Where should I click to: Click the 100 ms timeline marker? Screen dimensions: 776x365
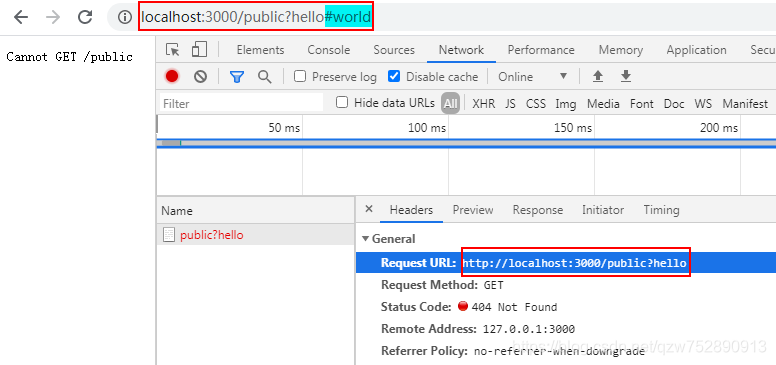[x=427, y=128]
